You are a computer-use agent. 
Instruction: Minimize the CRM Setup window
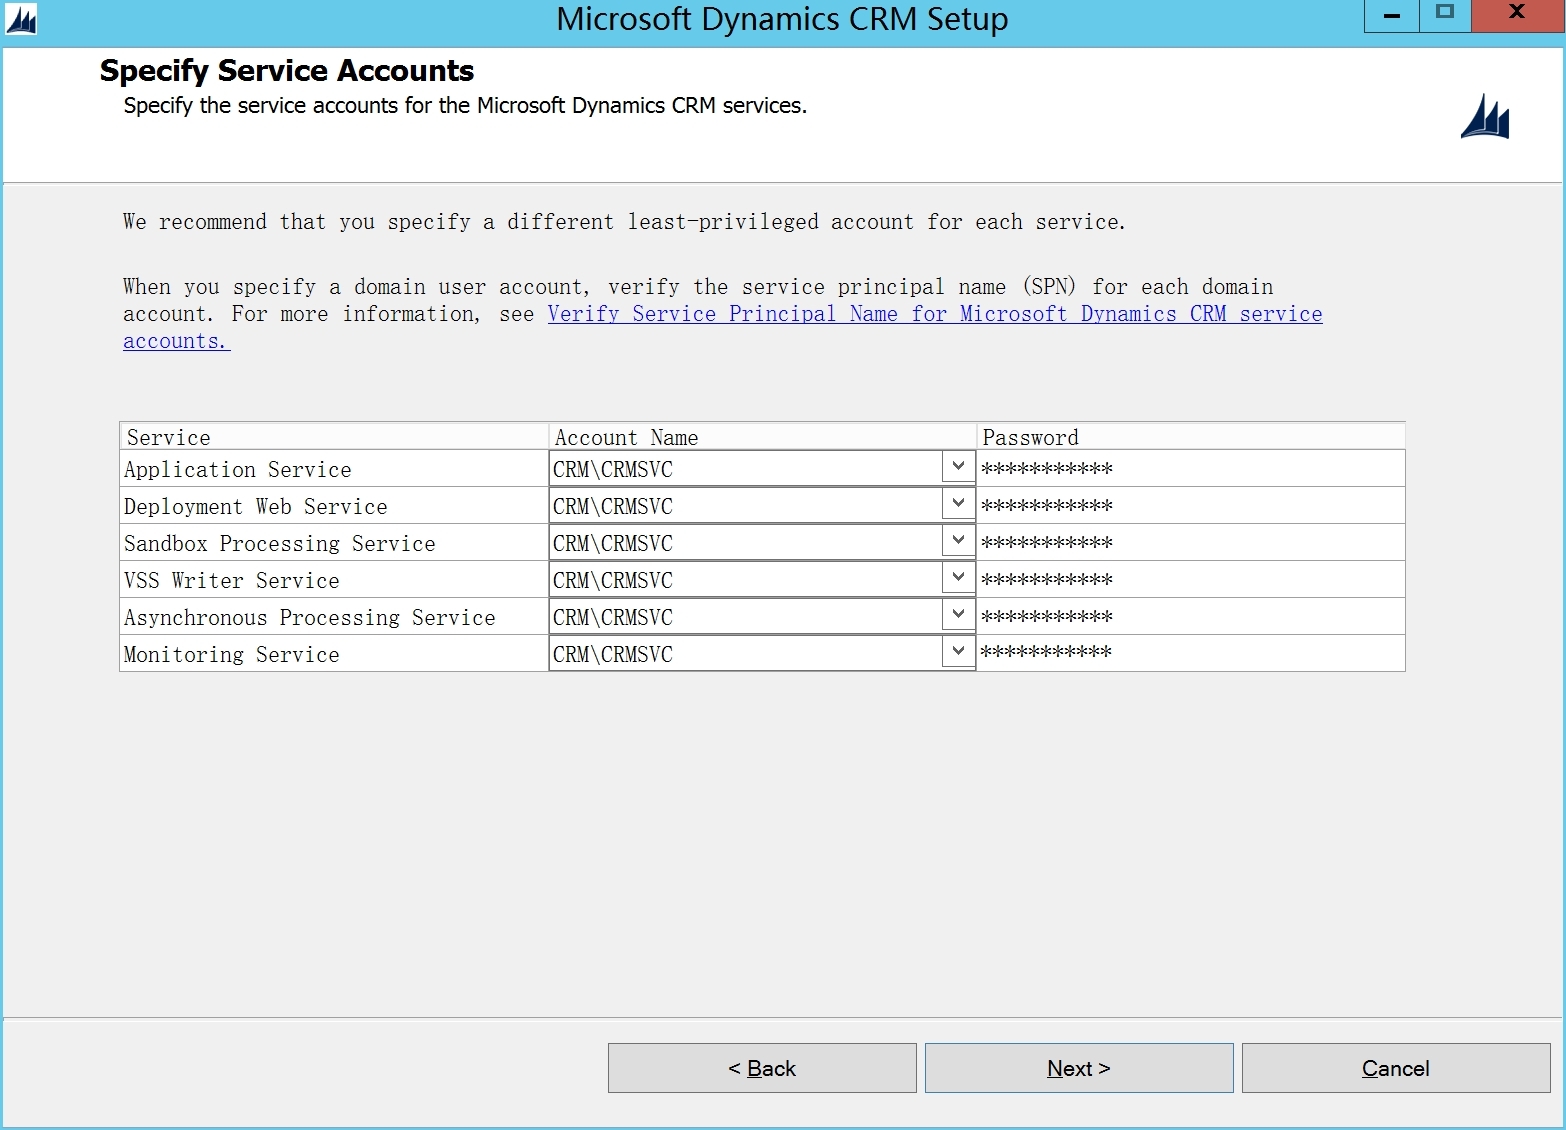(1391, 16)
